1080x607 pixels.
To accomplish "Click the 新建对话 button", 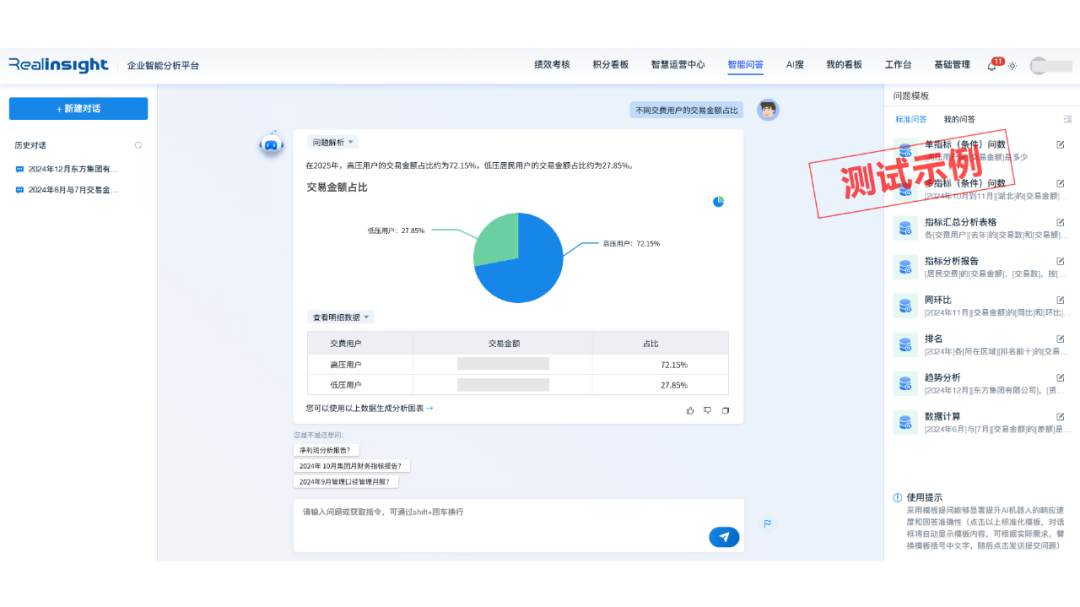I will coord(77,108).
